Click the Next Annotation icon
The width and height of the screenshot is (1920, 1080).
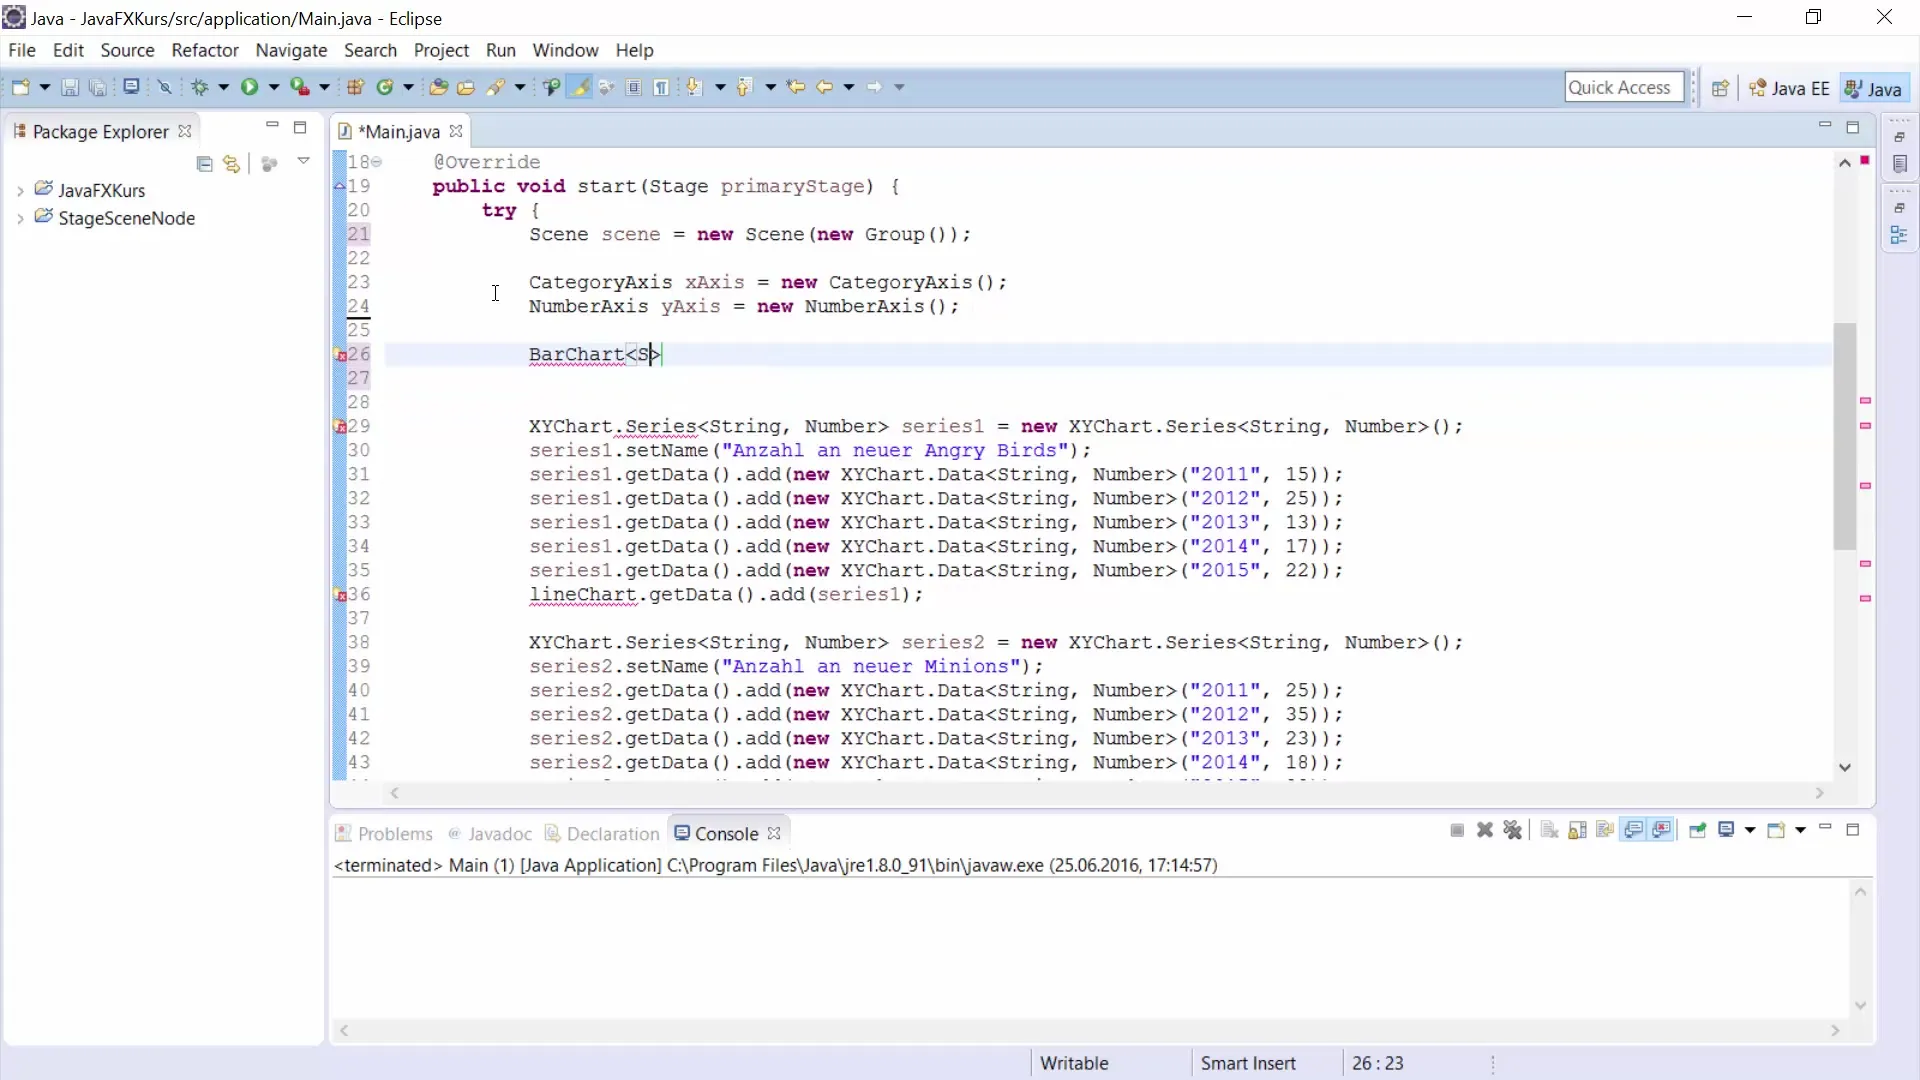(695, 87)
